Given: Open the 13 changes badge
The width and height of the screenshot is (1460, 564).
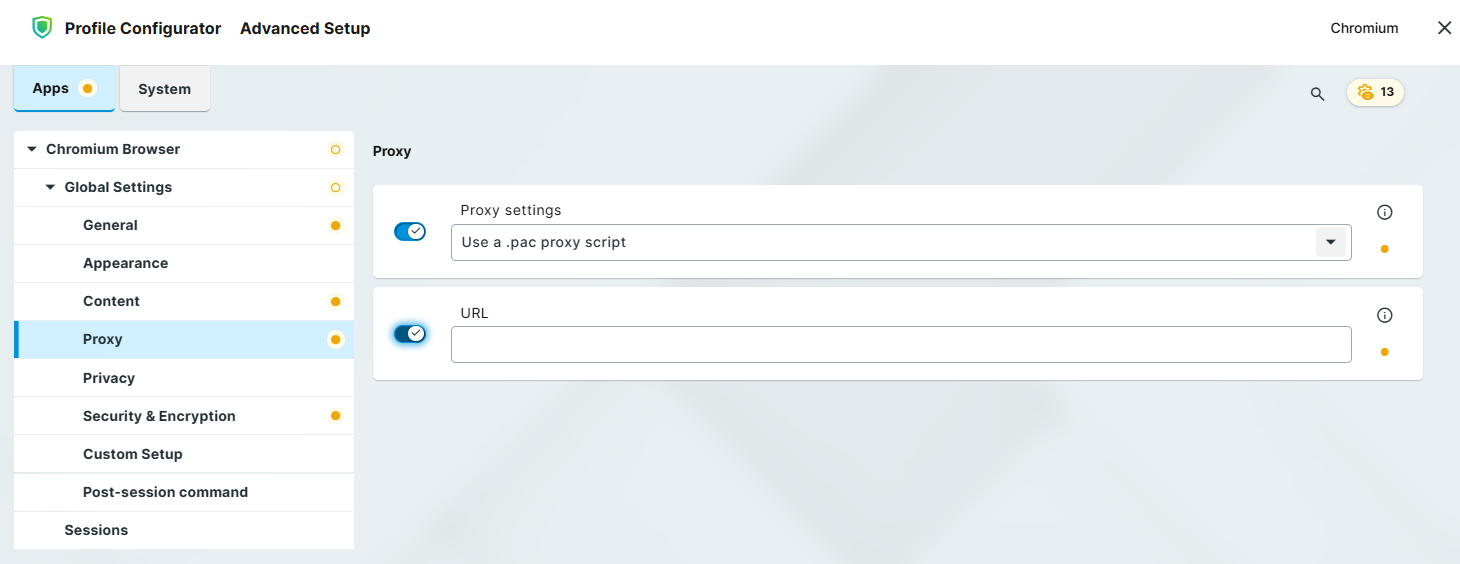Looking at the screenshot, I should (1376, 92).
